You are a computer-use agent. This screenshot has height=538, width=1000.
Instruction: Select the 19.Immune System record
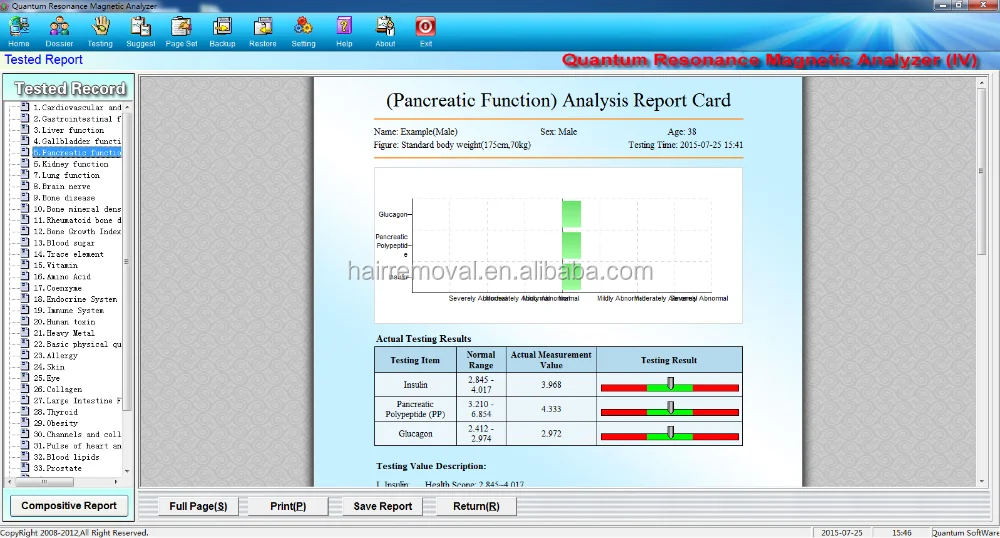tap(68, 310)
